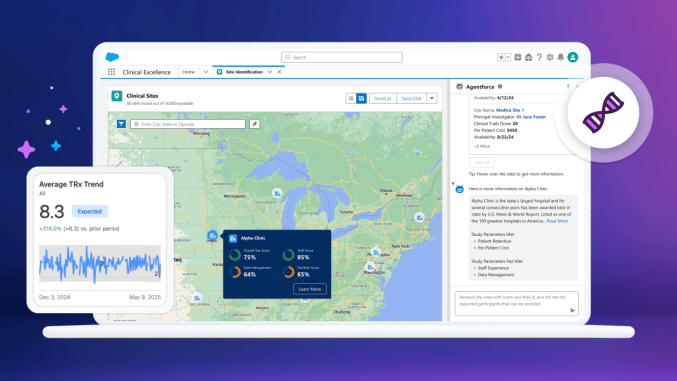Click the Enter City, State or Zipcode field
Screen dimensions: 677x381
pyautogui.click(x=188, y=124)
